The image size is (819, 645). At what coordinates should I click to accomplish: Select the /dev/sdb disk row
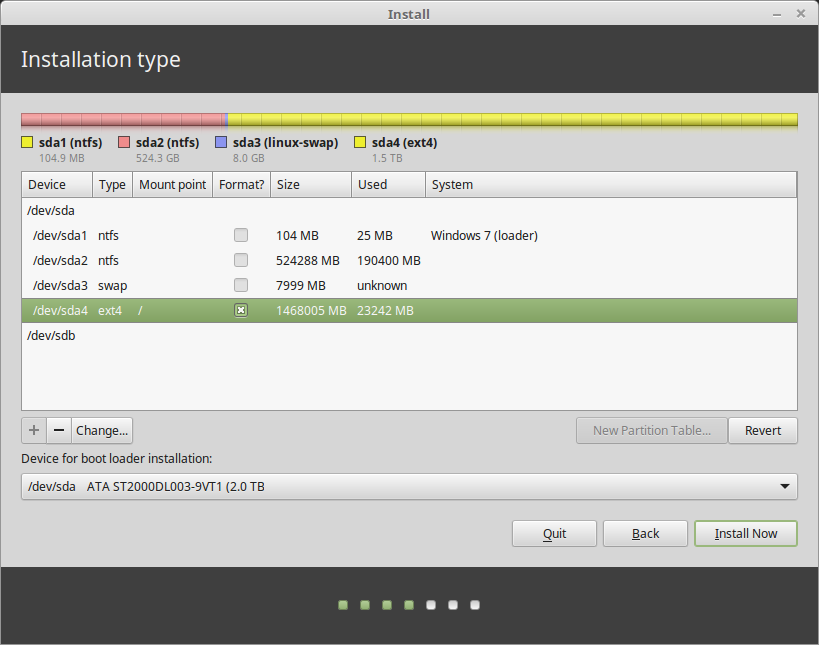coord(409,335)
